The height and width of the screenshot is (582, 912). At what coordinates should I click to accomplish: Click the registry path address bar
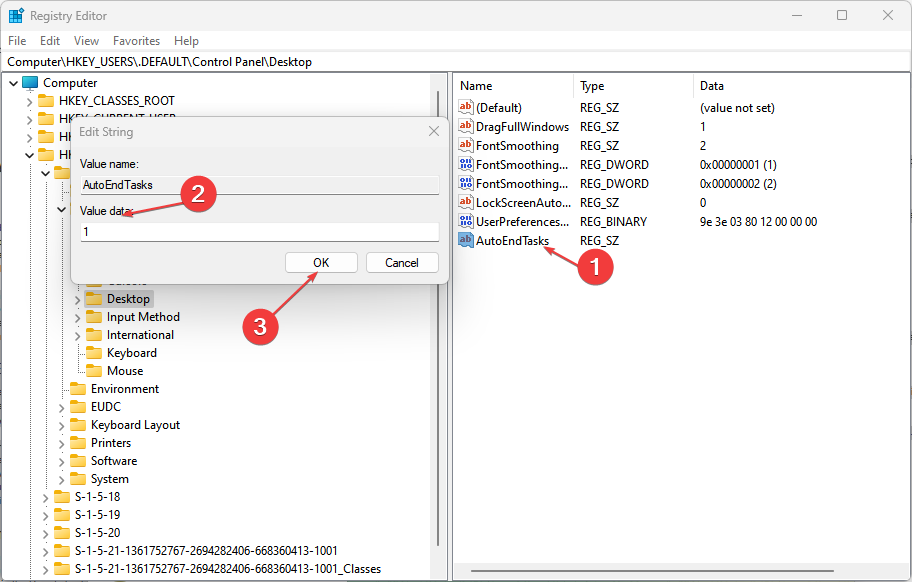tap(455, 62)
